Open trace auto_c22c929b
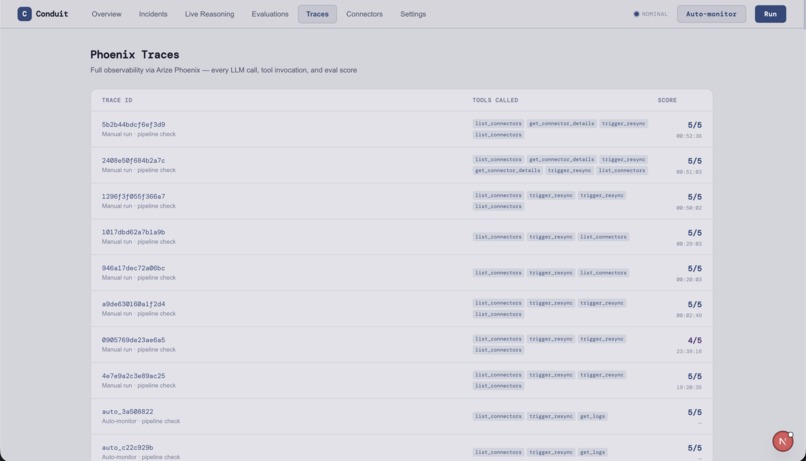Viewport: 806px width, 461px height. pos(127,448)
